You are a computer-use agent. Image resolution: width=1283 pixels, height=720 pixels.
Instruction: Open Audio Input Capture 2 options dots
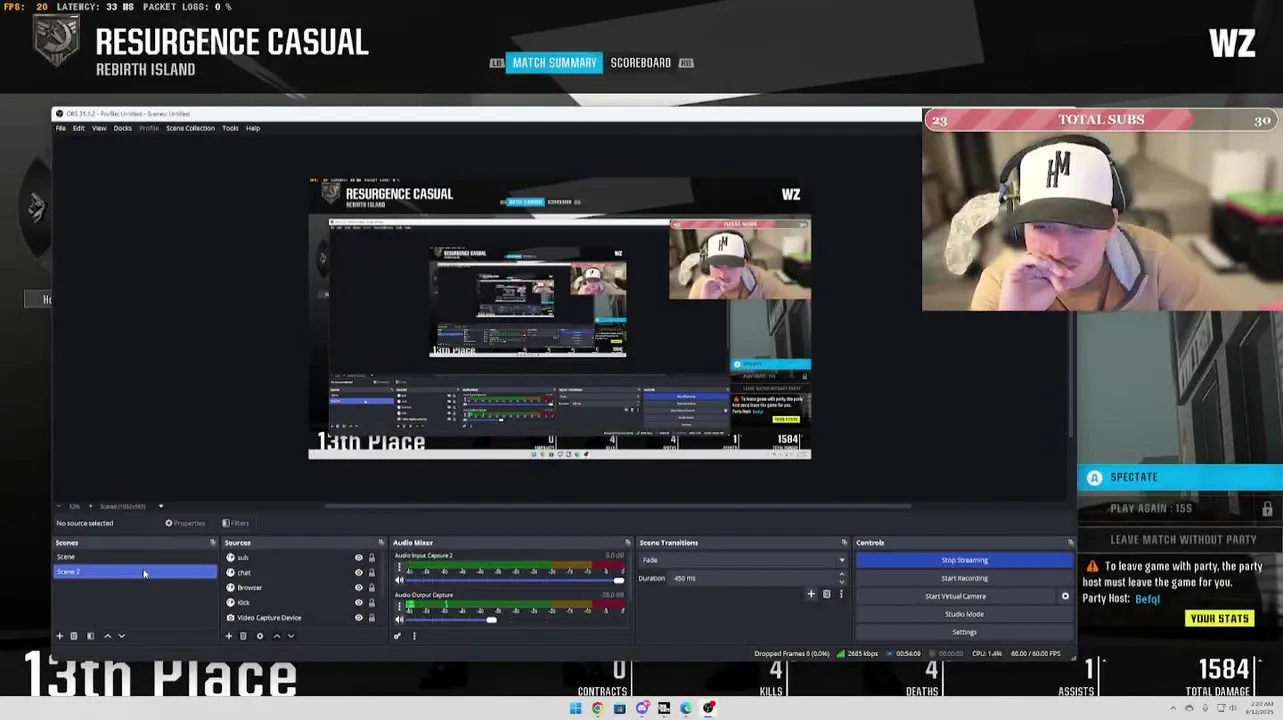400,567
